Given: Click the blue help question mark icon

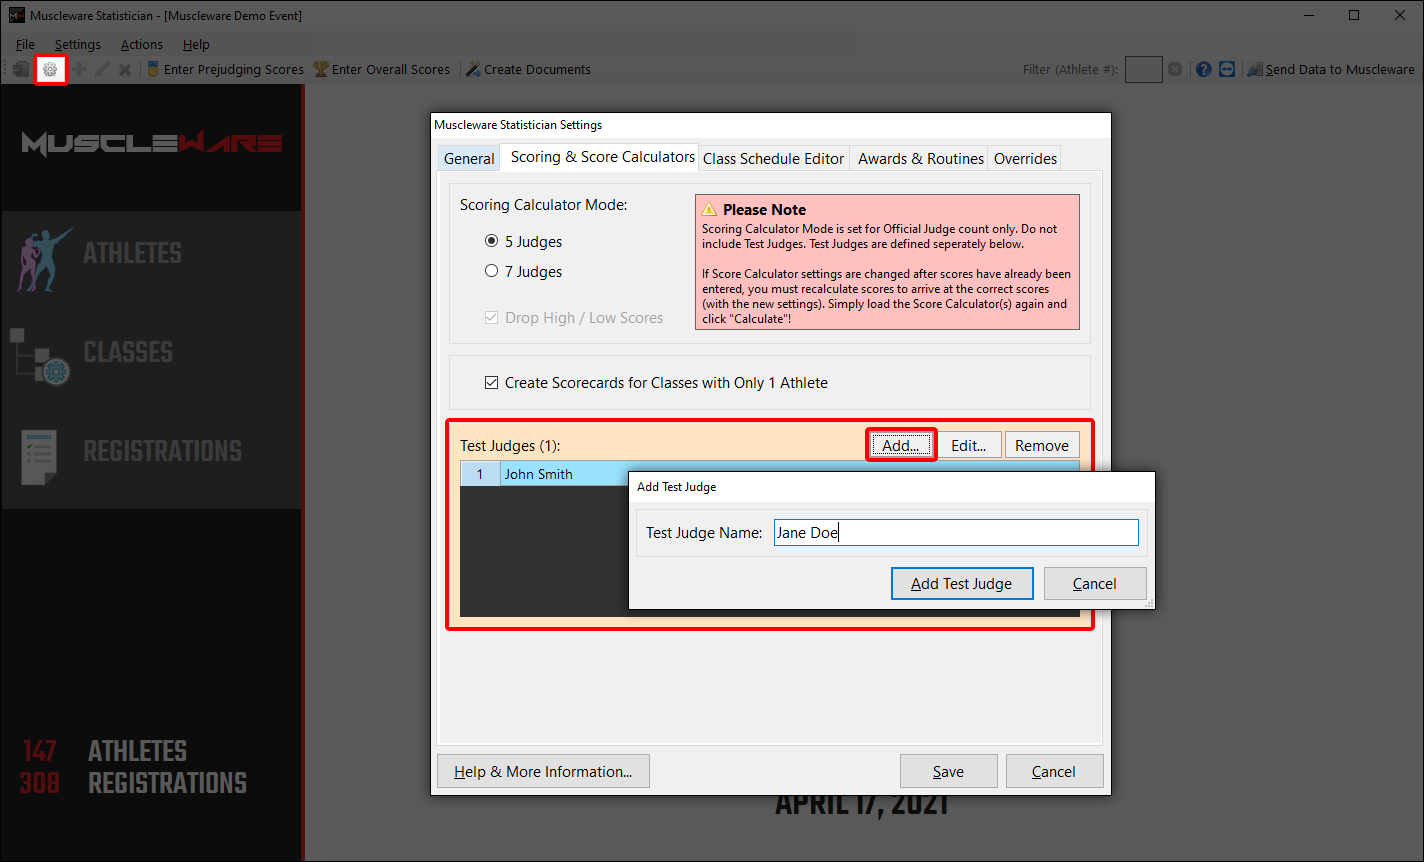Looking at the screenshot, I should point(1203,70).
